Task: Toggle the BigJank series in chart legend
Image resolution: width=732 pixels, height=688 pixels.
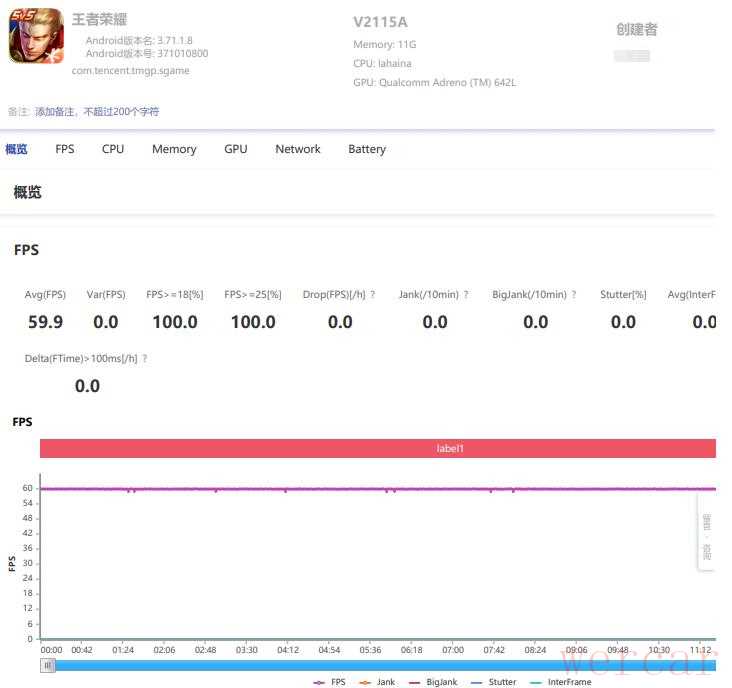Action: point(433,682)
